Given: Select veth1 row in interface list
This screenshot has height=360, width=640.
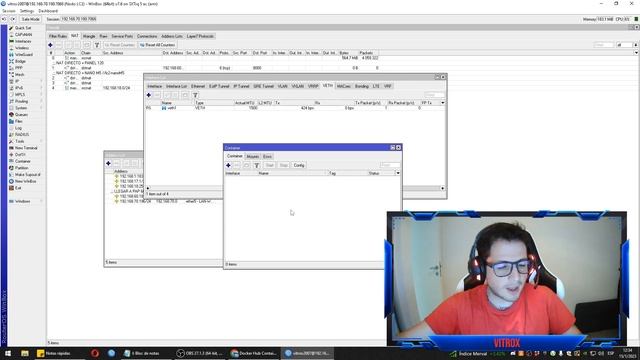Looking at the screenshot, I should pos(295,108).
